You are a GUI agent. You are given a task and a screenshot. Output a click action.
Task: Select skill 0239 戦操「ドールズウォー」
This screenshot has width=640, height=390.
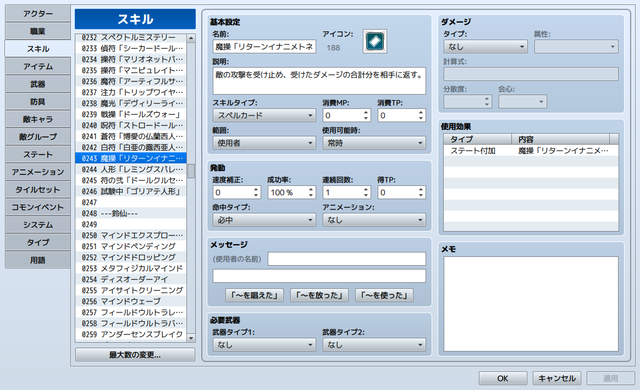(131, 114)
